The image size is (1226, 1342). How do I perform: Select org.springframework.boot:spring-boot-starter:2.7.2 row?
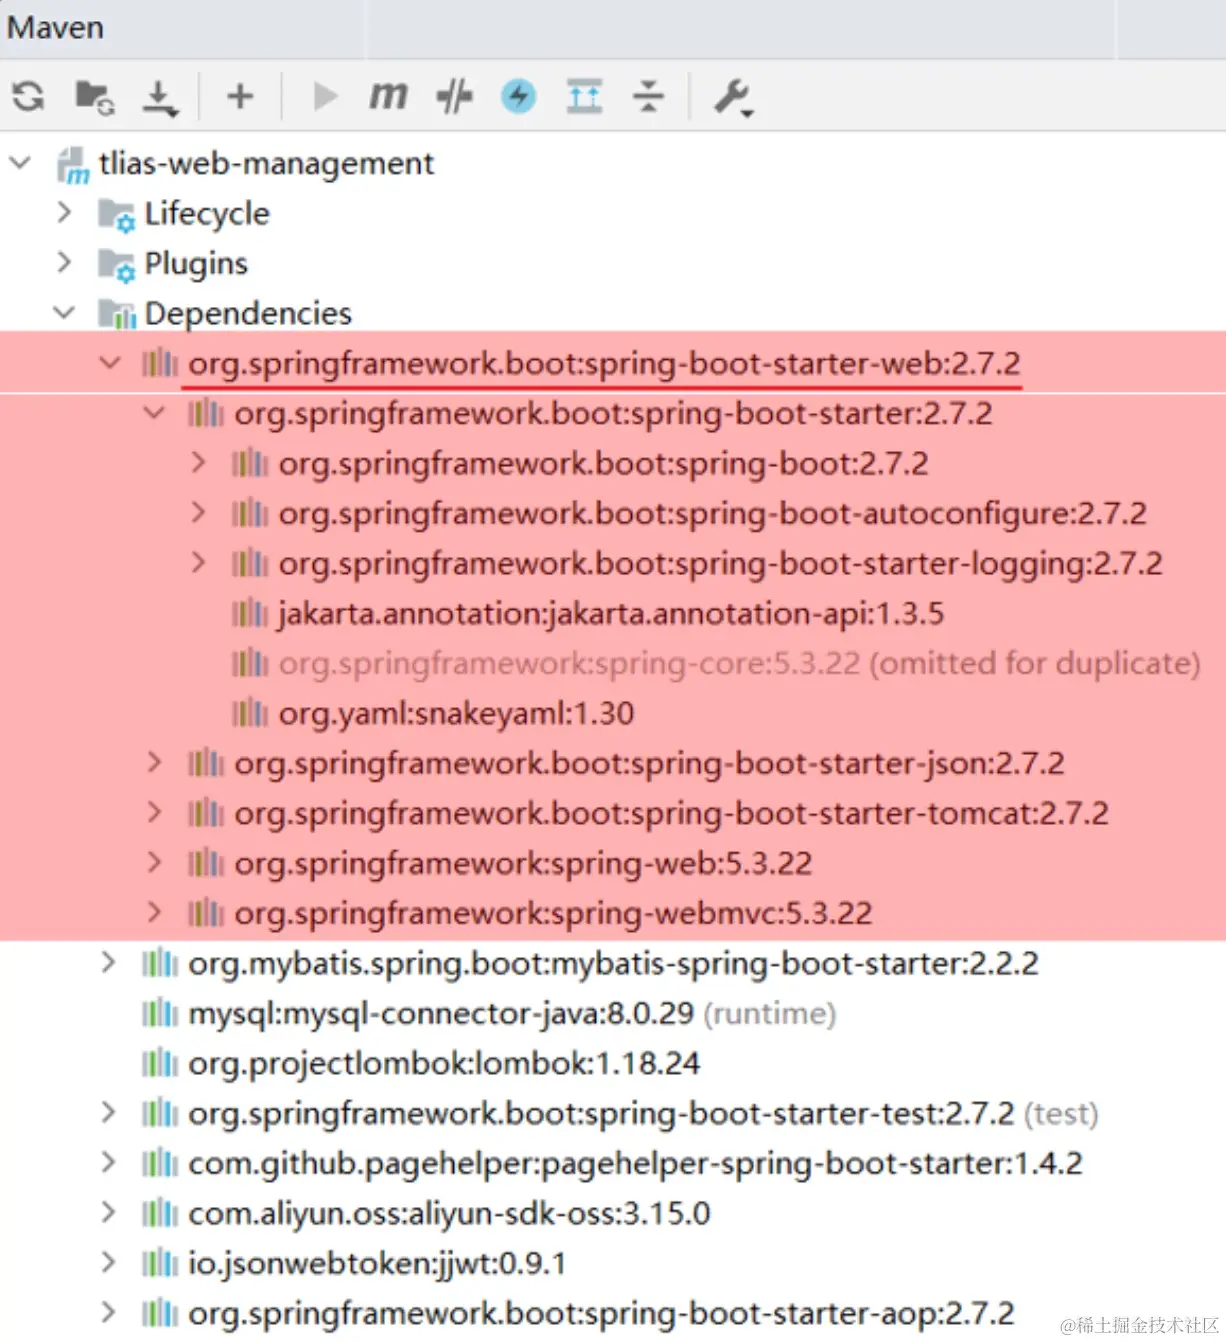point(613,413)
